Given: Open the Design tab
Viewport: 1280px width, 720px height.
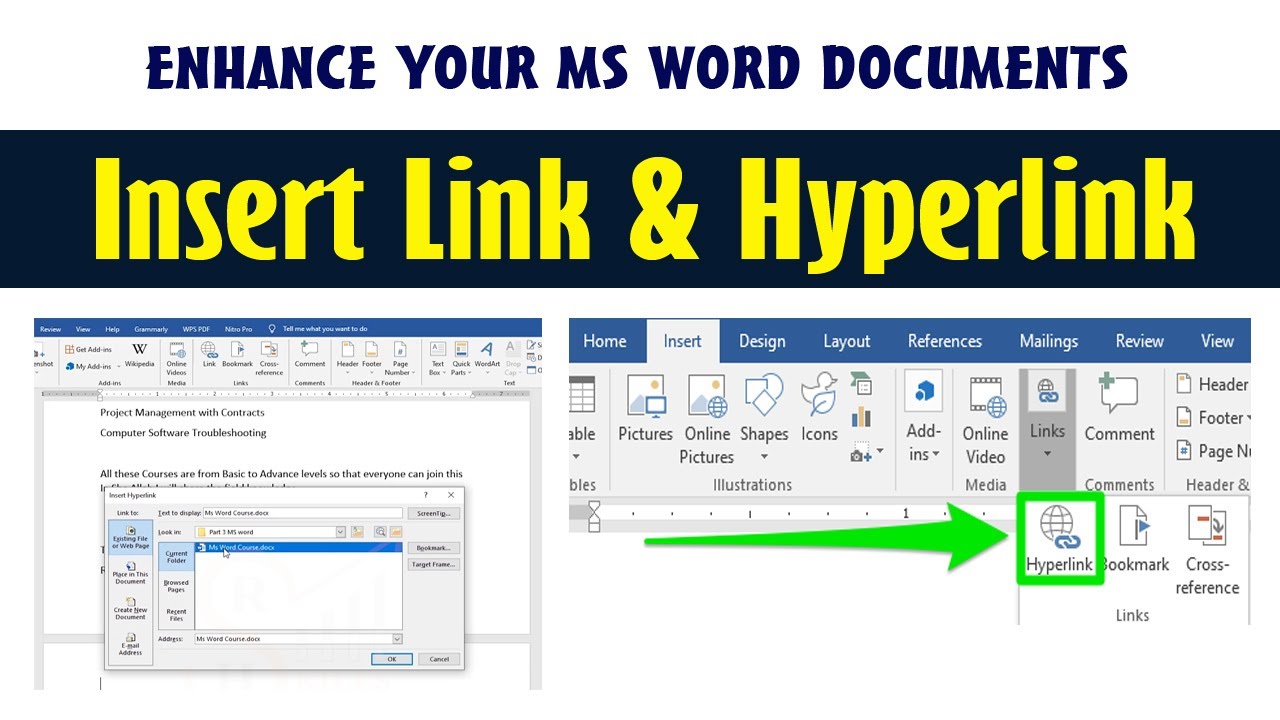Looking at the screenshot, I should (761, 341).
